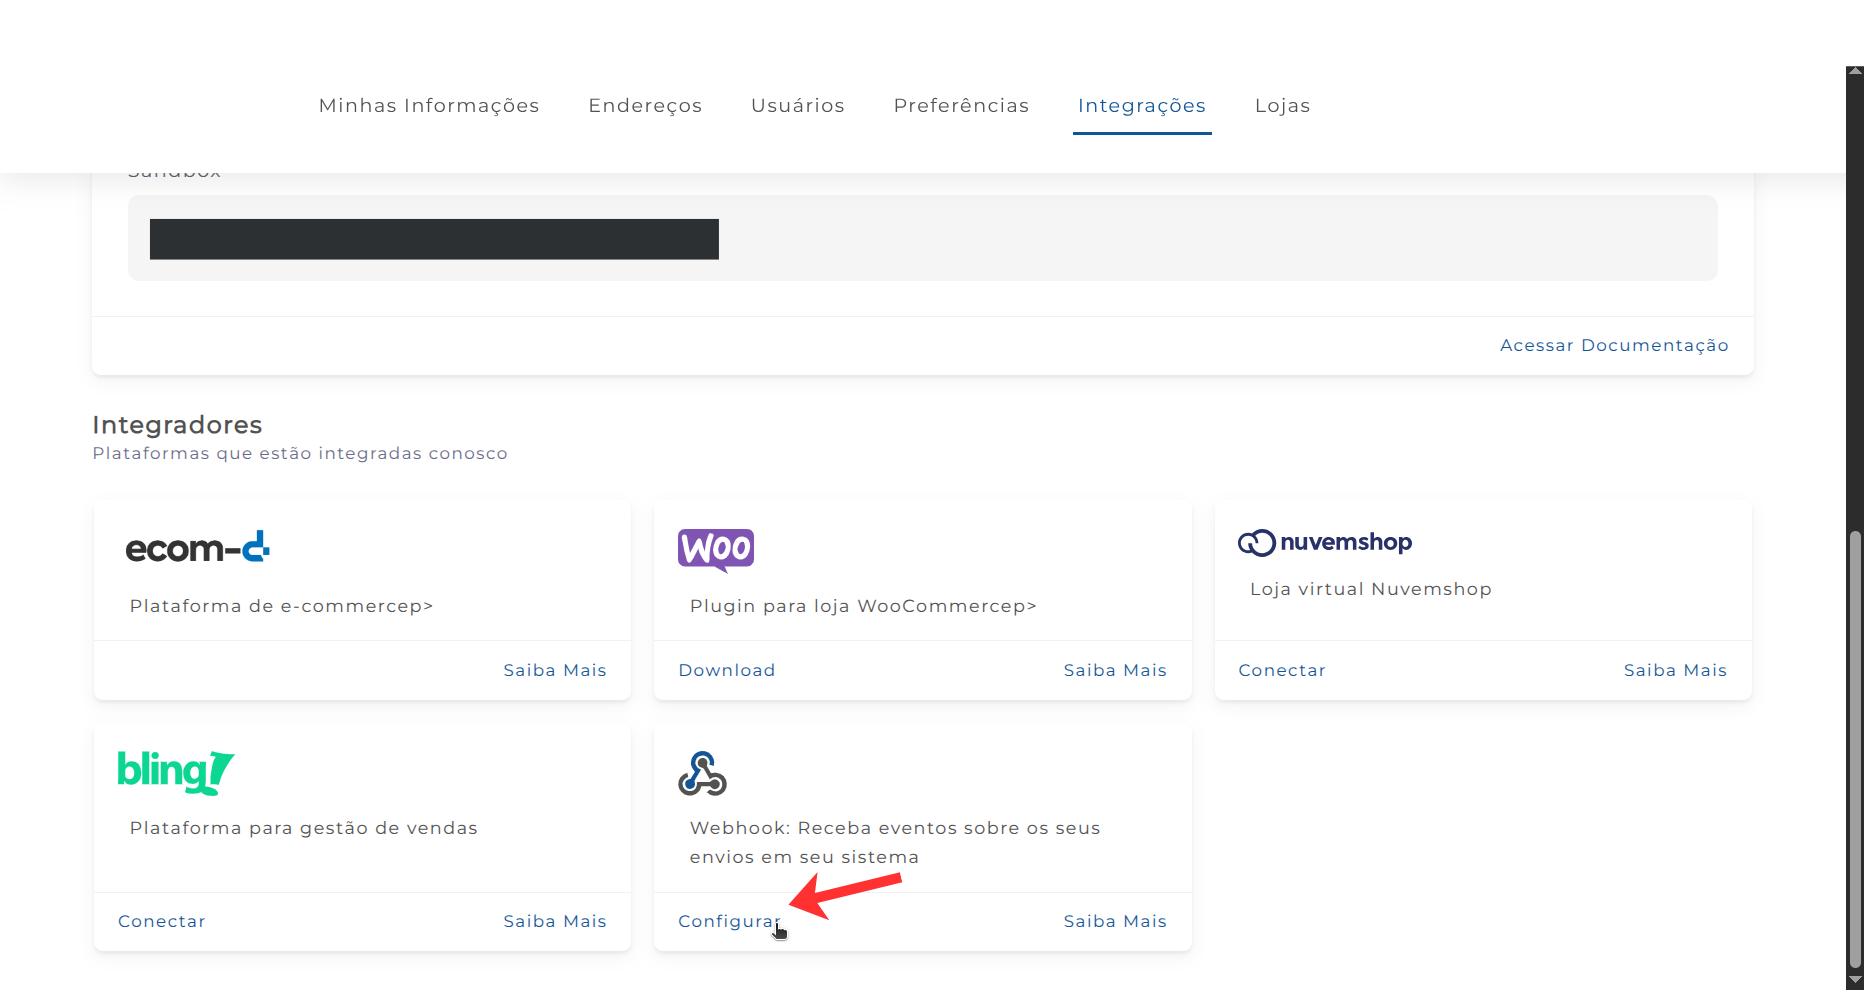Click the page vertical scrollbar thumb
The height and width of the screenshot is (990, 1864).
point(1855,750)
